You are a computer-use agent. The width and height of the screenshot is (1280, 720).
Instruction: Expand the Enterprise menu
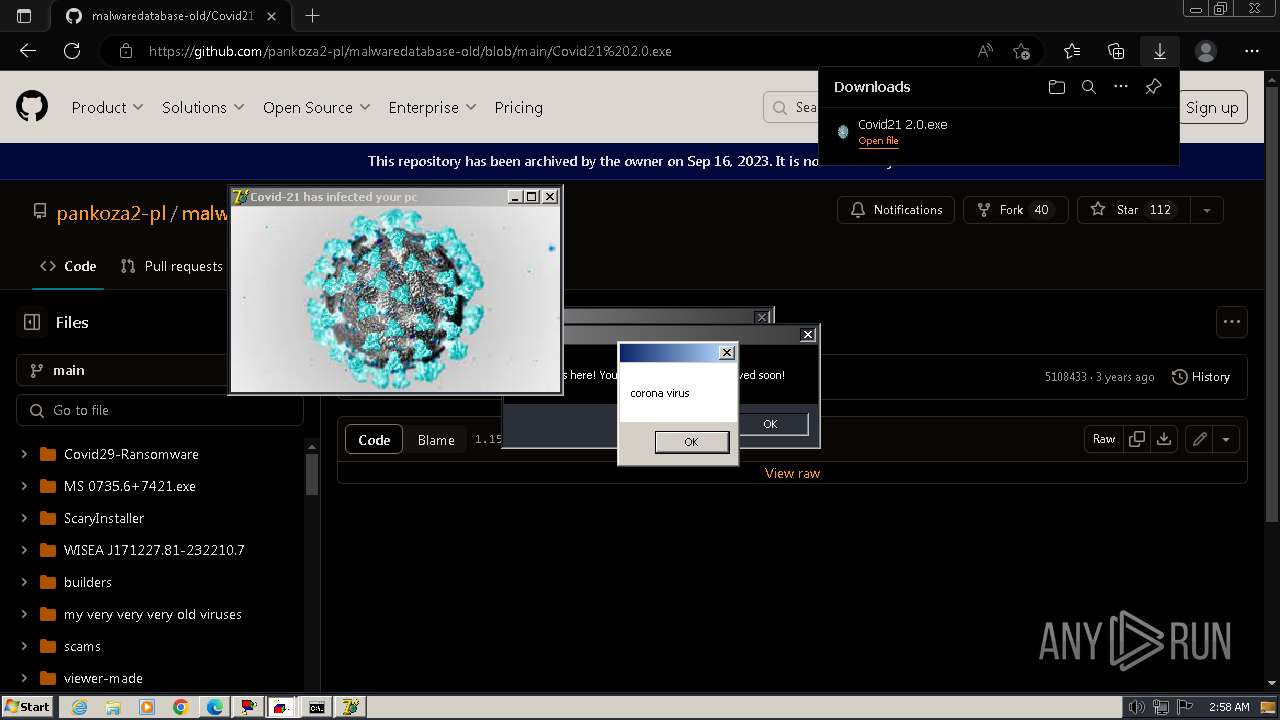coord(432,107)
